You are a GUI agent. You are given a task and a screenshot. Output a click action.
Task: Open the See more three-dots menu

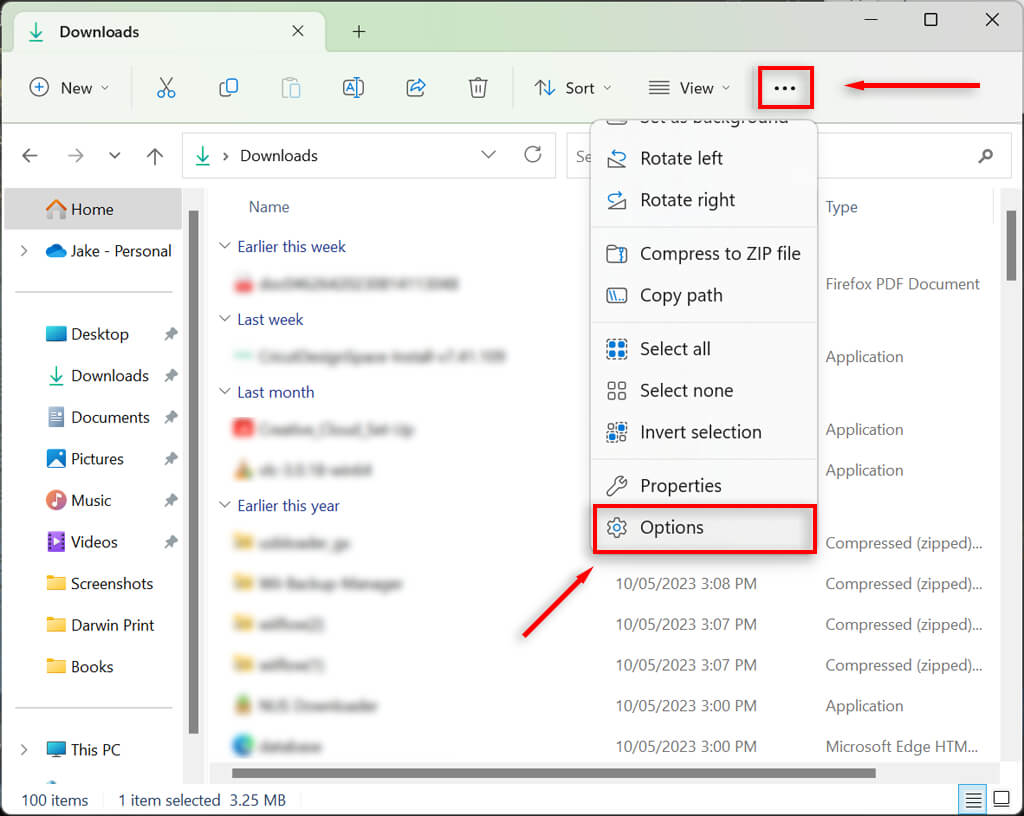[785, 88]
